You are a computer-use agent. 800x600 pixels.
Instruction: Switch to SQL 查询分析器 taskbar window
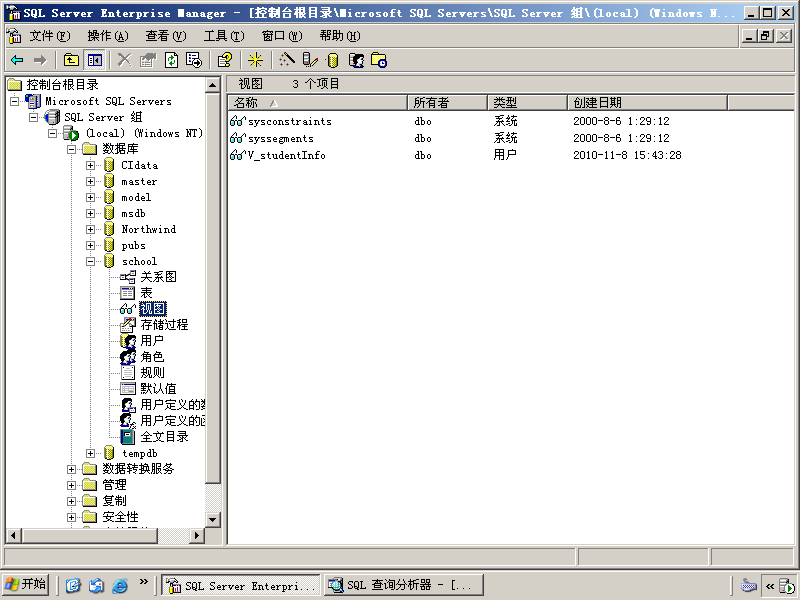(x=404, y=585)
